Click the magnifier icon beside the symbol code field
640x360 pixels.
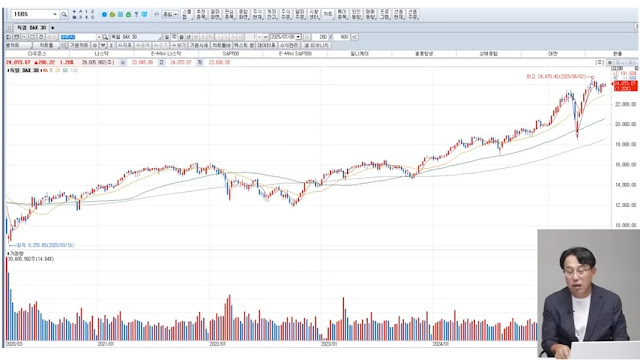(x=105, y=37)
